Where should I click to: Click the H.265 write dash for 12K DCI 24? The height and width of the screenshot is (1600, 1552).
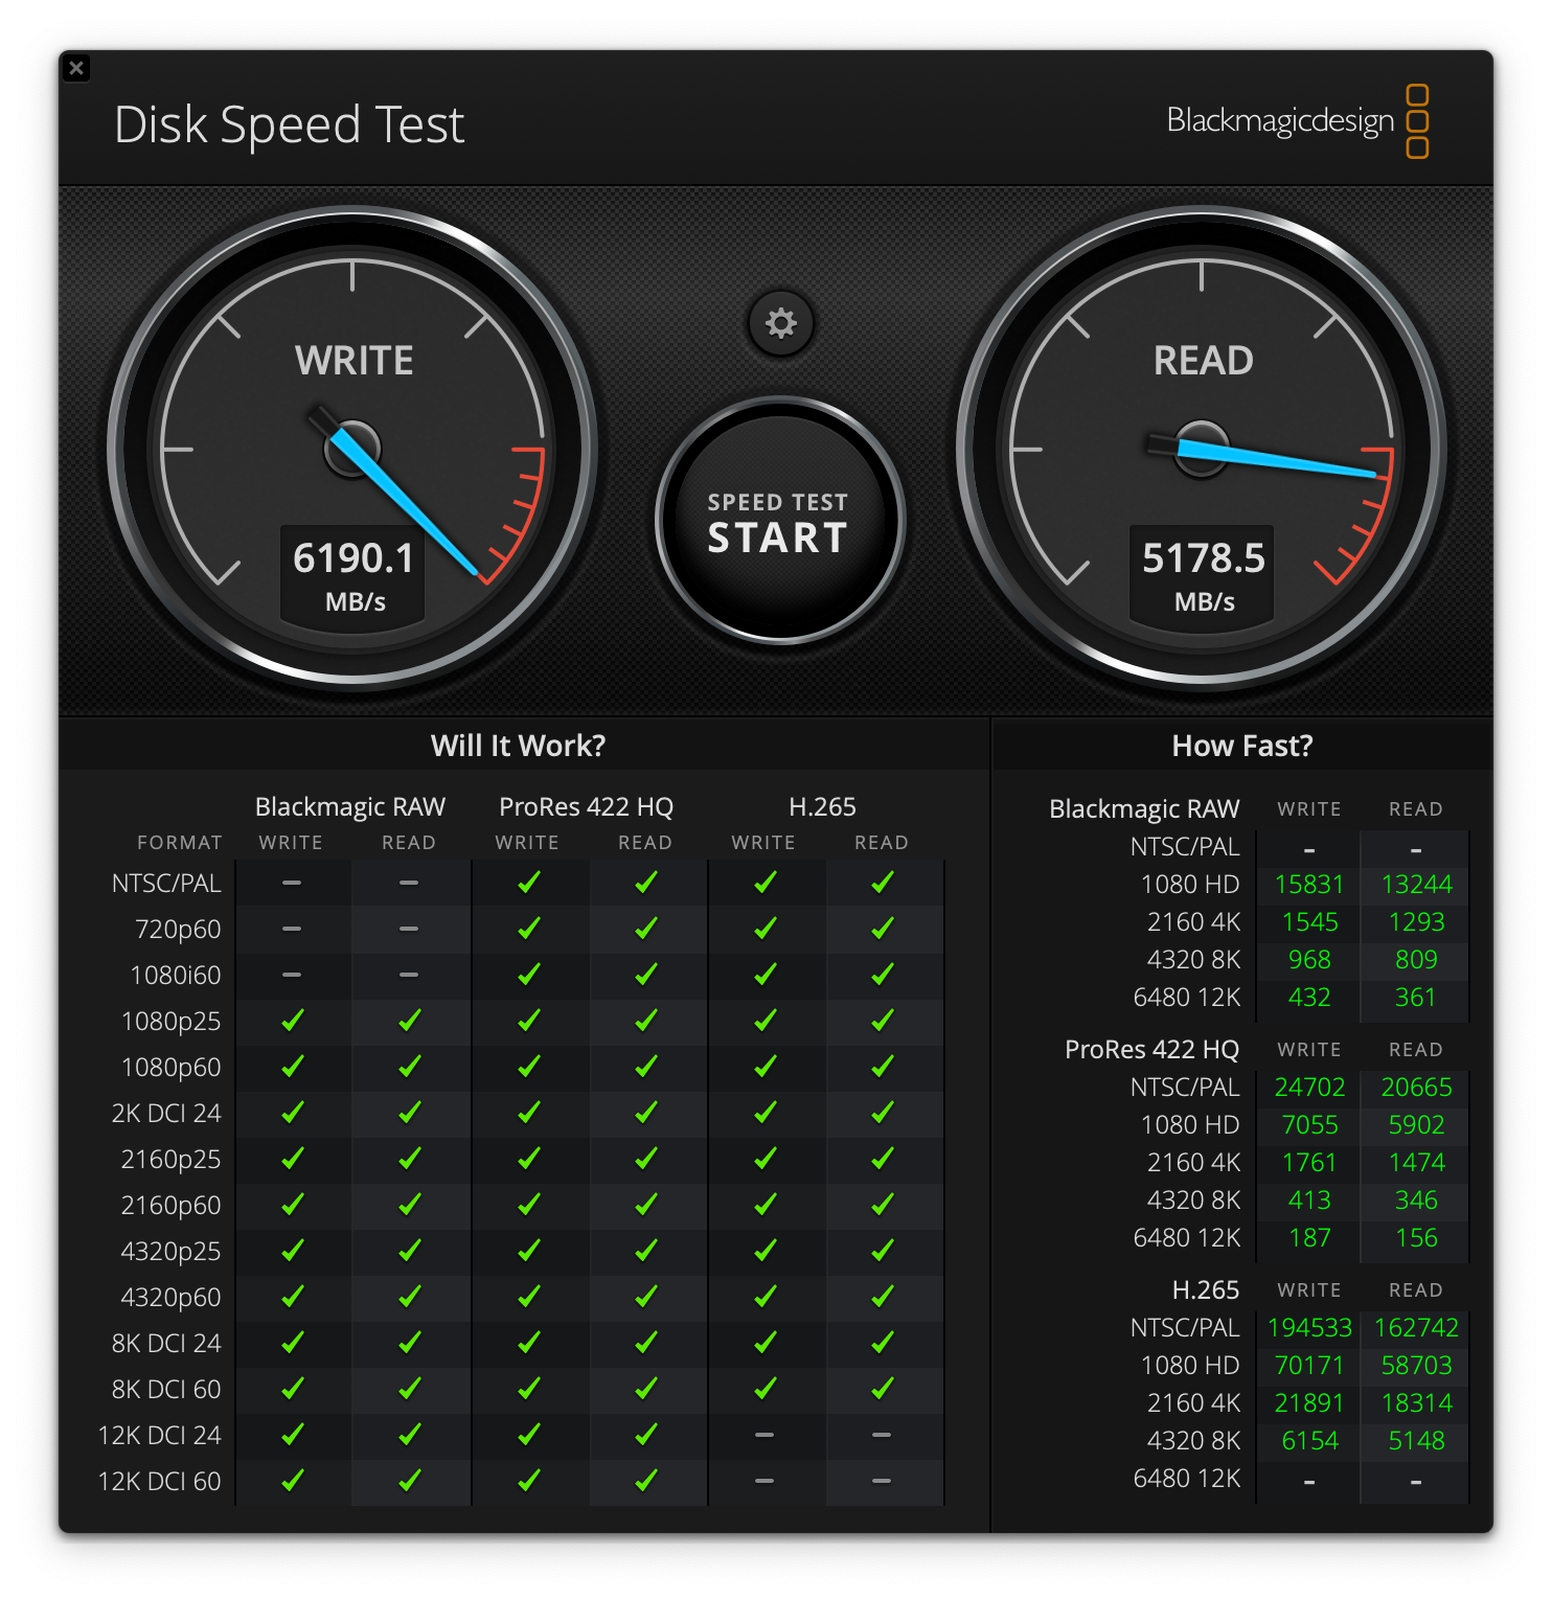pos(765,1435)
